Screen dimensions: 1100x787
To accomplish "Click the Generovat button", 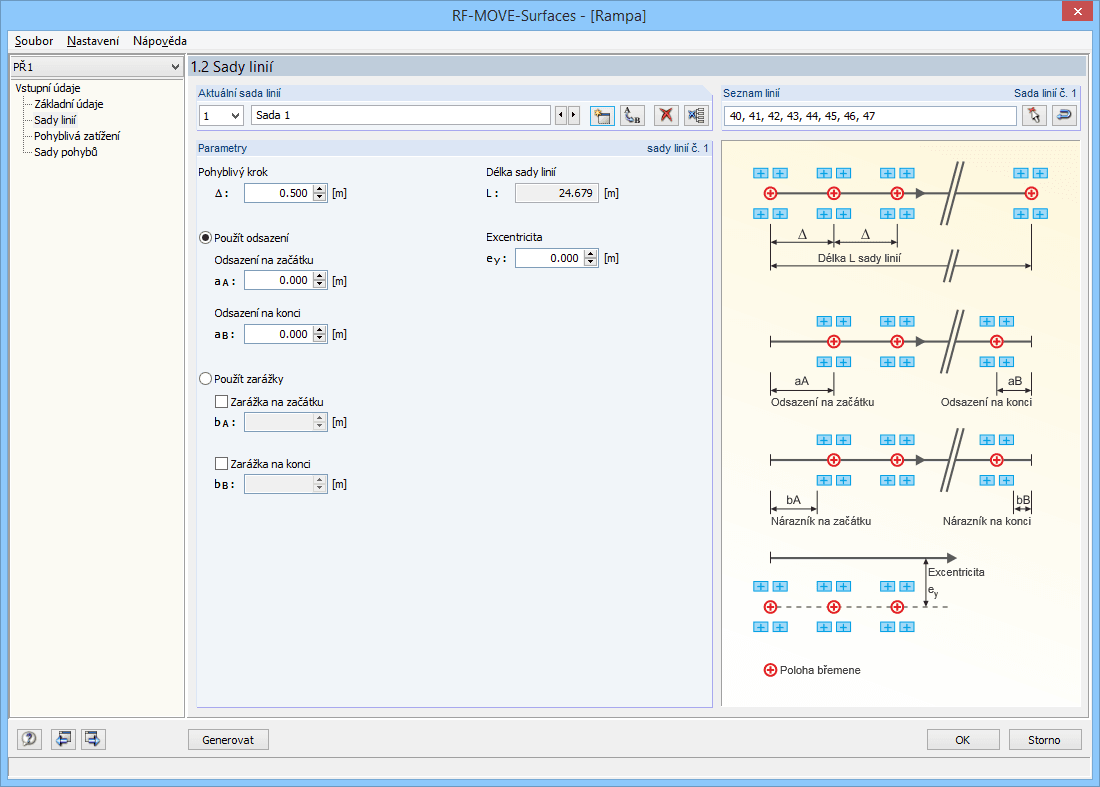I will point(228,739).
